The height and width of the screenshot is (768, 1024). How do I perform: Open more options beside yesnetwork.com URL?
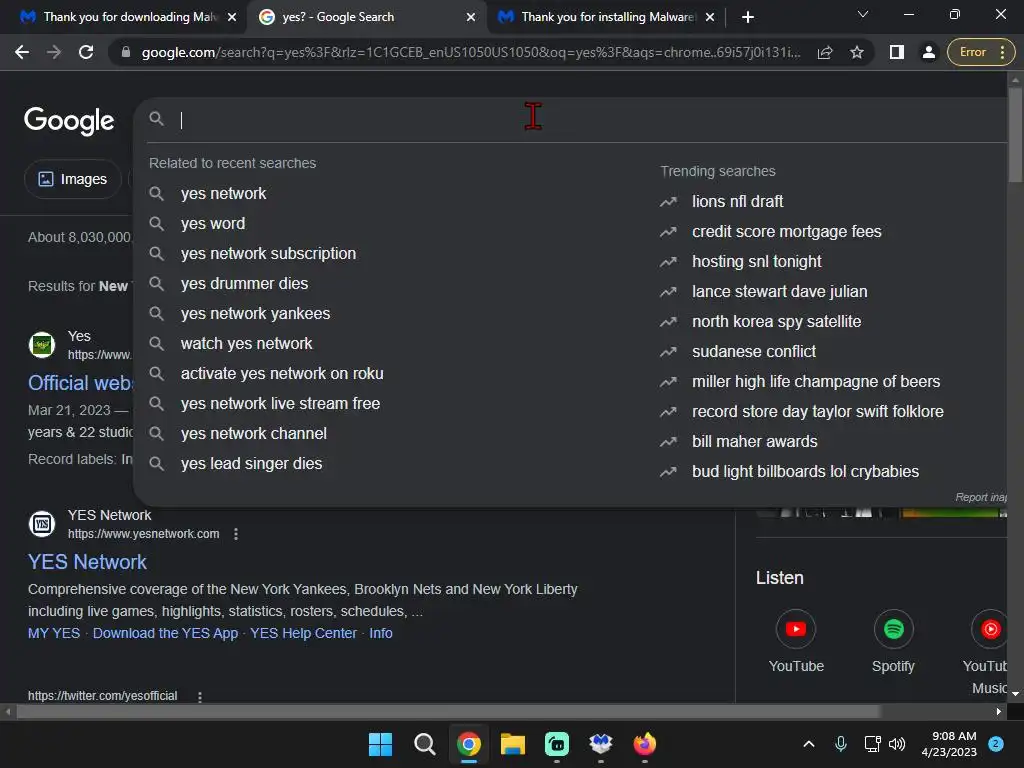(236, 534)
